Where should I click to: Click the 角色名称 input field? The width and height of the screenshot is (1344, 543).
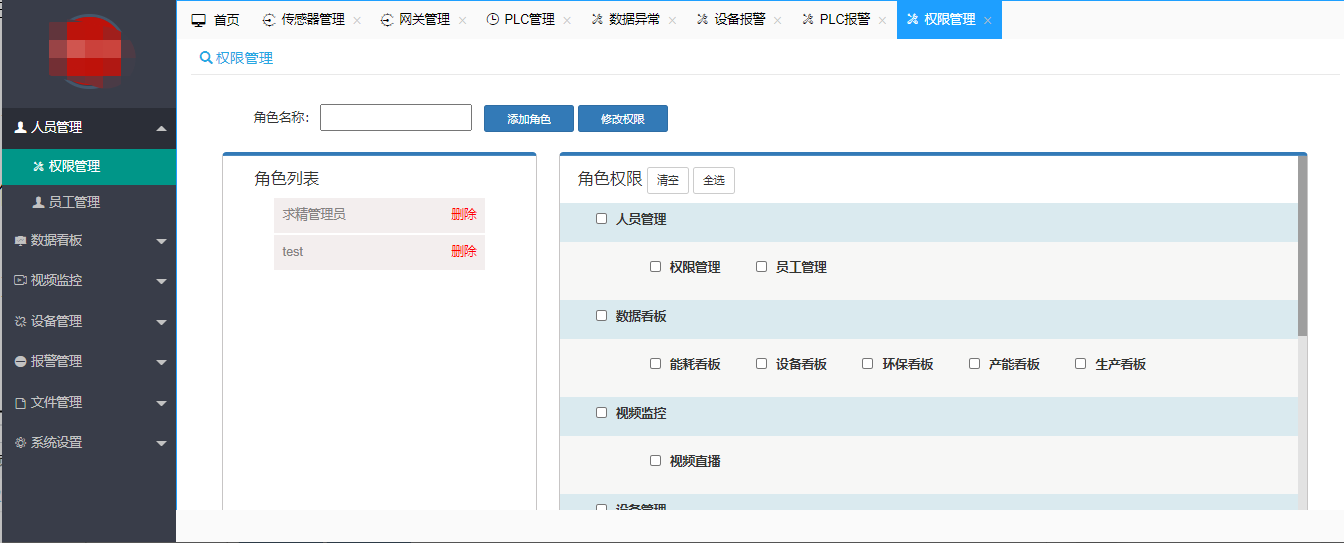[395, 118]
